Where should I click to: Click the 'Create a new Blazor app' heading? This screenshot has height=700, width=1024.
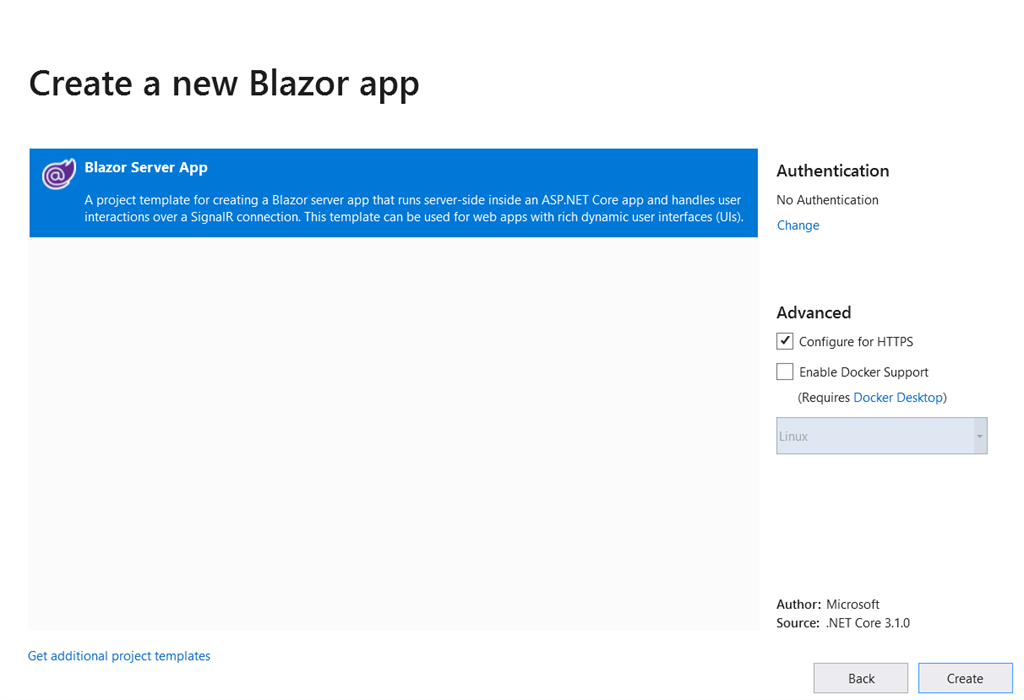[x=224, y=84]
